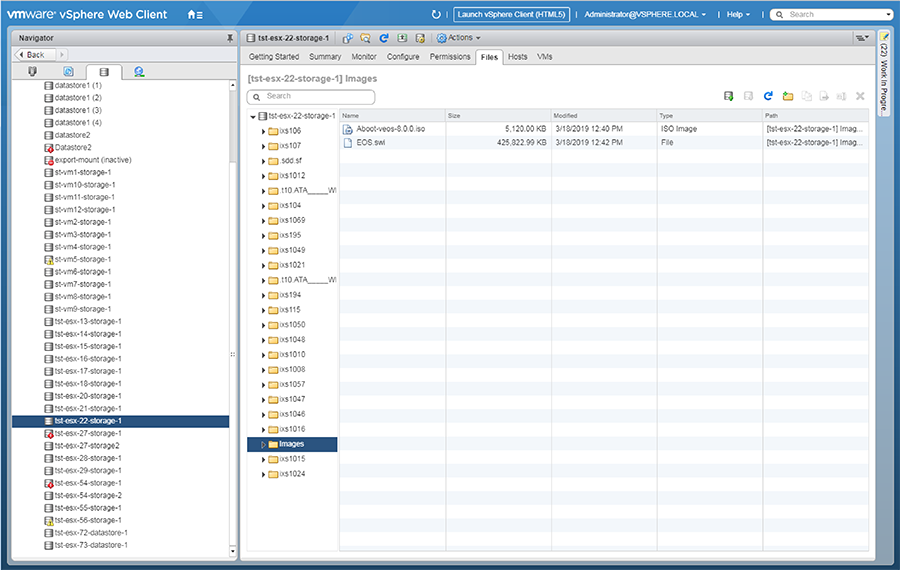
Task: Click the move file icon
Action: tap(824, 96)
